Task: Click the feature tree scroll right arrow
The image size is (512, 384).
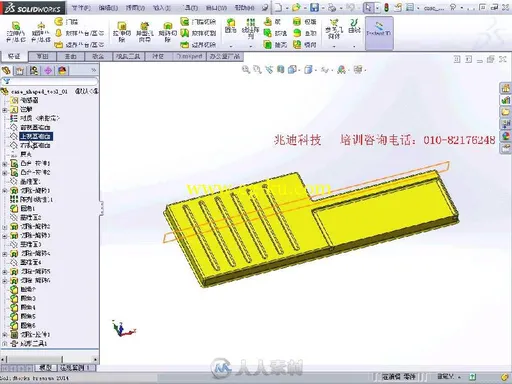Action: [95, 359]
